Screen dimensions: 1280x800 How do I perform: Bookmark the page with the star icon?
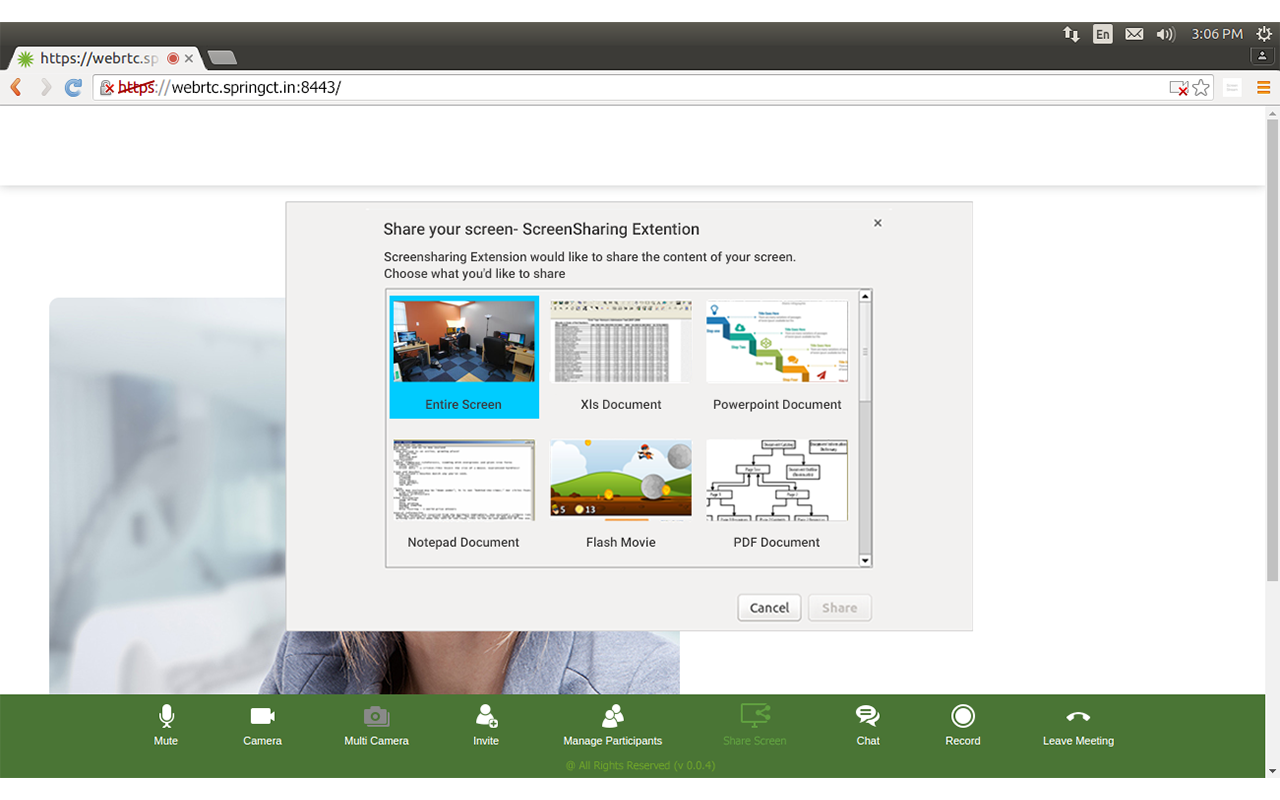(x=1201, y=88)
